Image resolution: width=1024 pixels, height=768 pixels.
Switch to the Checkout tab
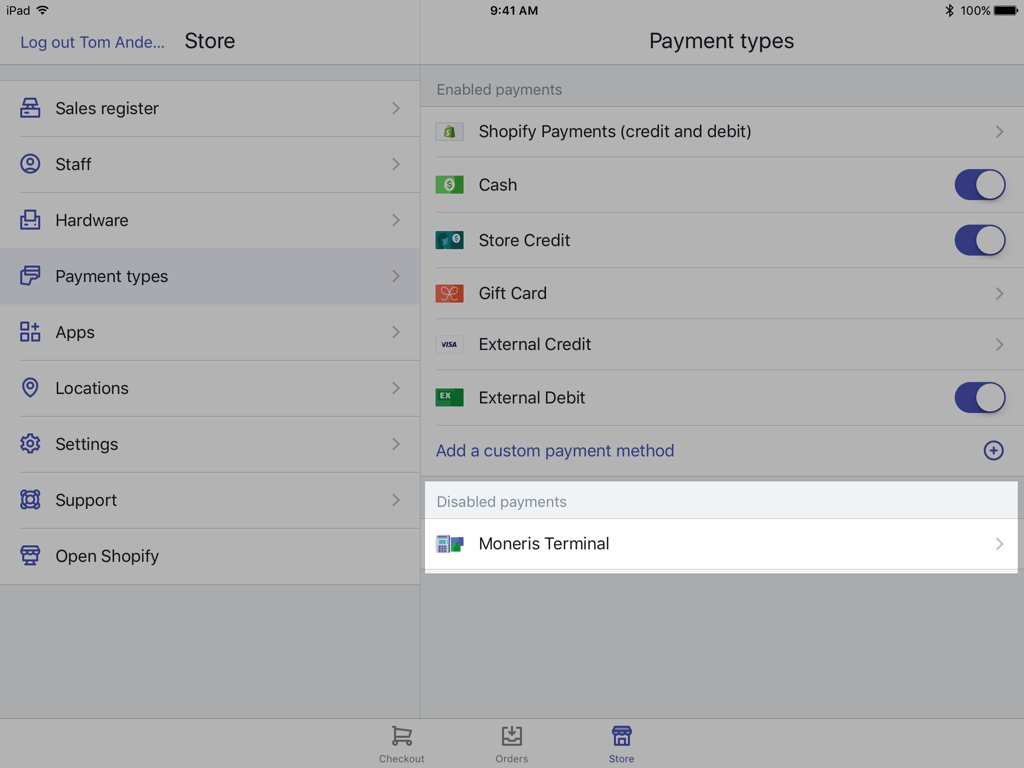401,740
